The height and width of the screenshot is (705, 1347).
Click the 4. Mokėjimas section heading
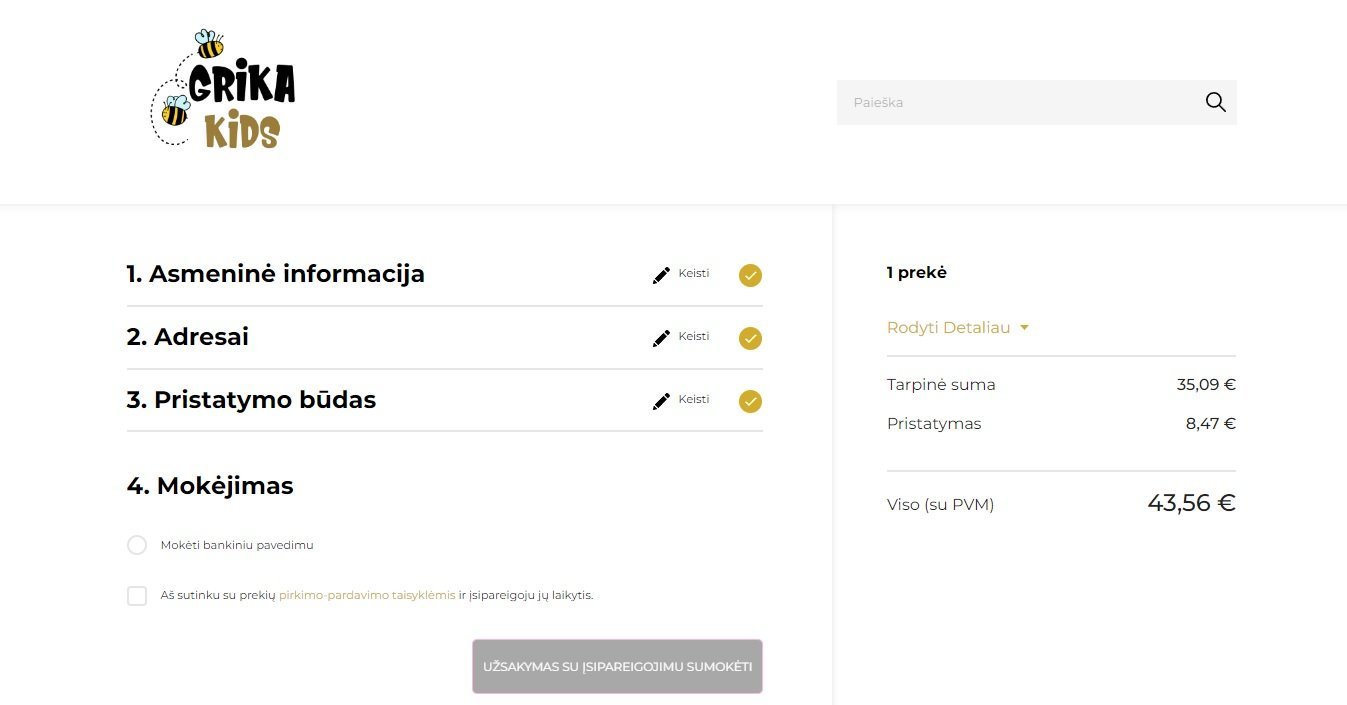pos(210,486)
